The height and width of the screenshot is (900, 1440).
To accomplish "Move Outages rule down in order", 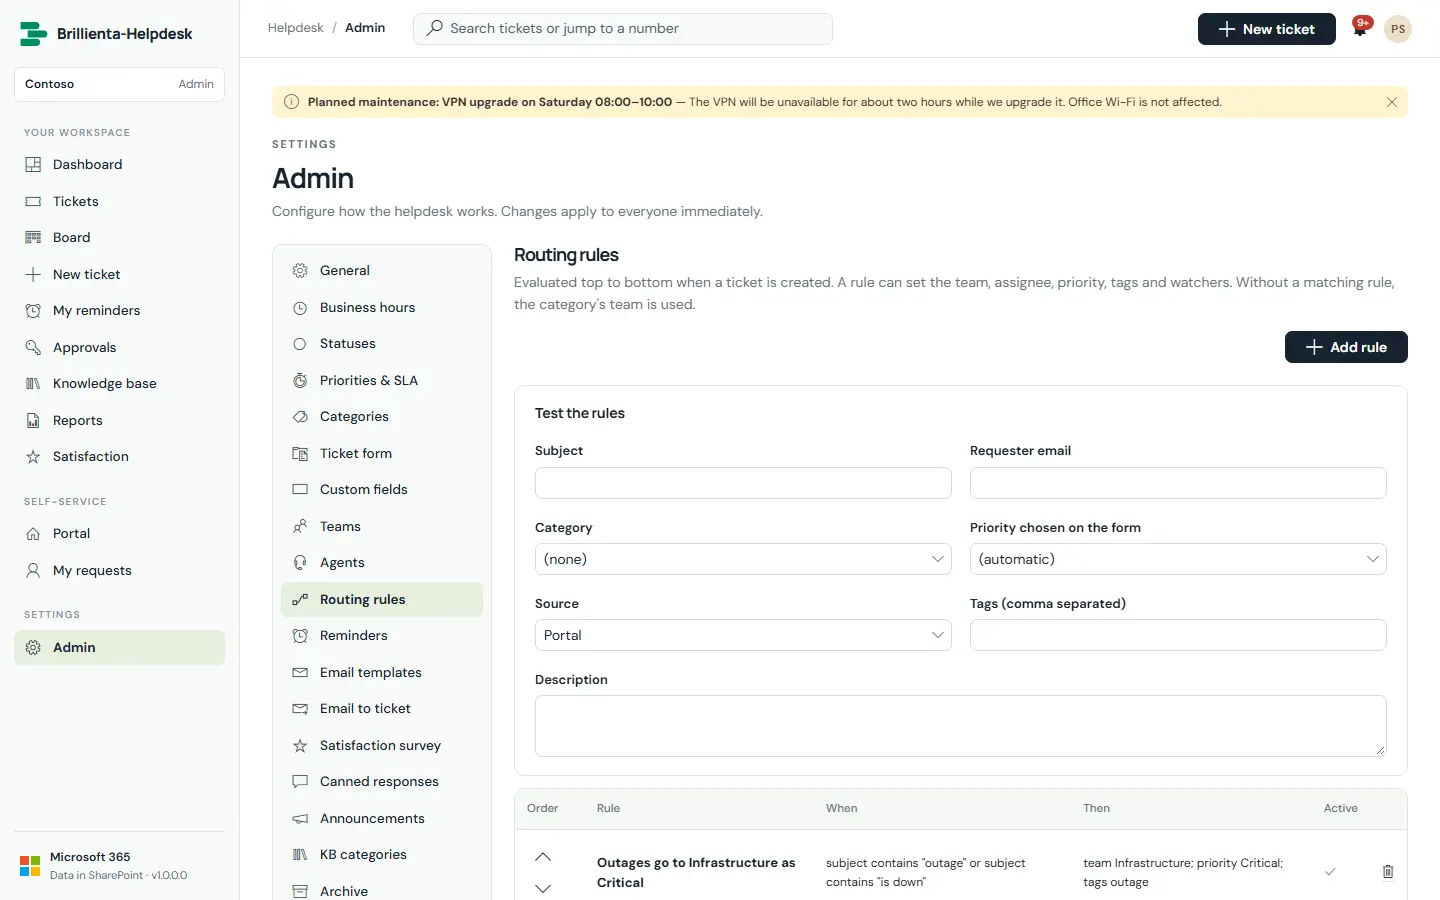I will coord(543,888).
